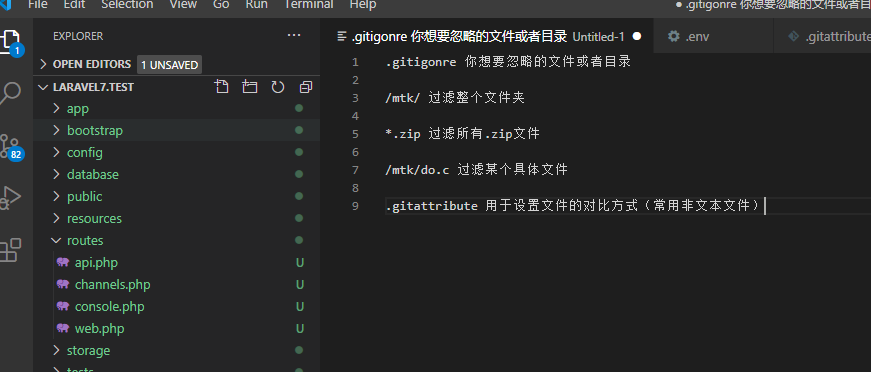Open Explorer more actions ellipsis

294,36
